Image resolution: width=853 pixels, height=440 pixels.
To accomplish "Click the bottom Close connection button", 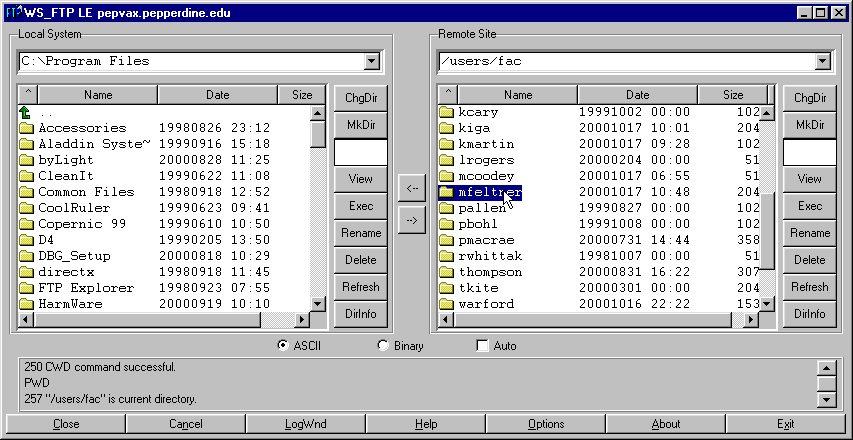I will 66,424.
